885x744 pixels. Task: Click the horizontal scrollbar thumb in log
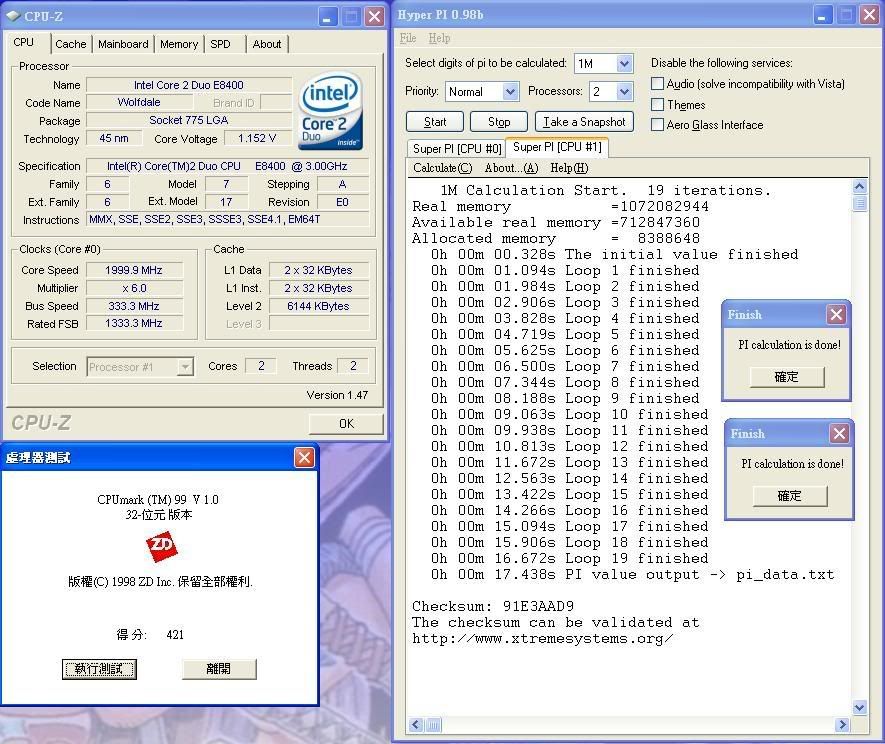[x=433, y=724]
